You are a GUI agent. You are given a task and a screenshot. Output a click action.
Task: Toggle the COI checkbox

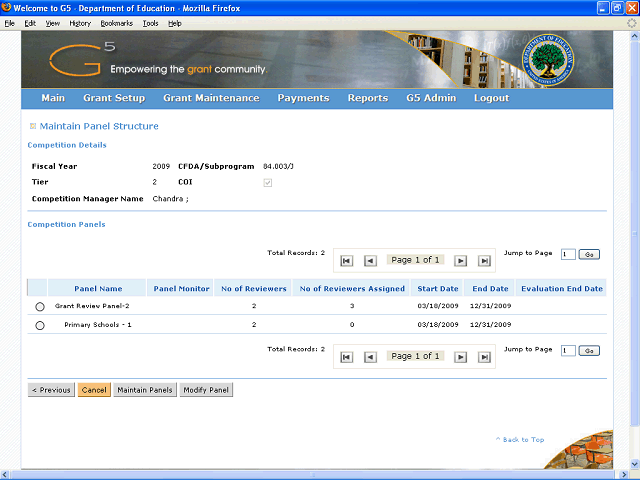[x=267, y=183]
